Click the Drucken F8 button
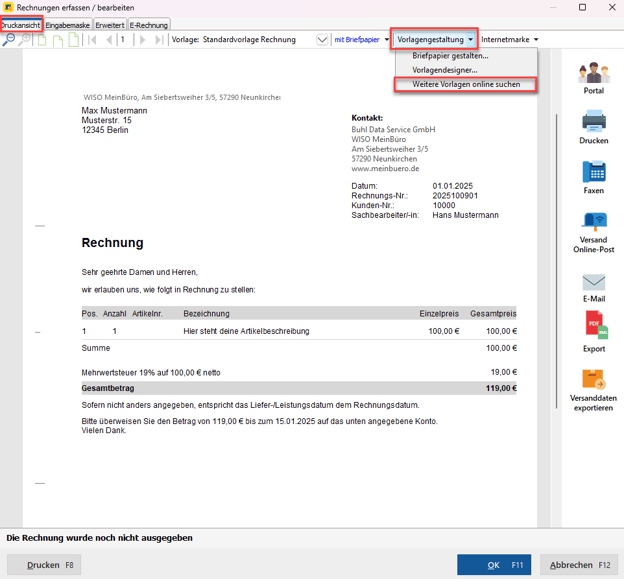The width and height of the screenshot is (624, 579). (x=44, y=565)
